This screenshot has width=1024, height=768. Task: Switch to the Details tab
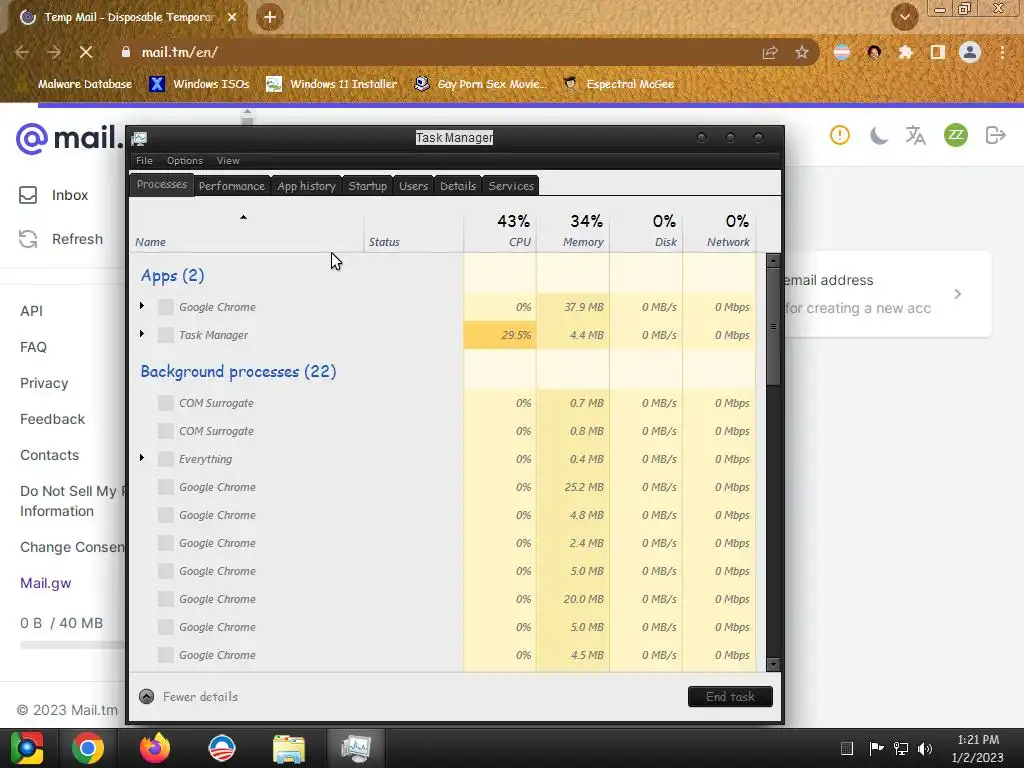pyautogui.click(x=458, y=186)
